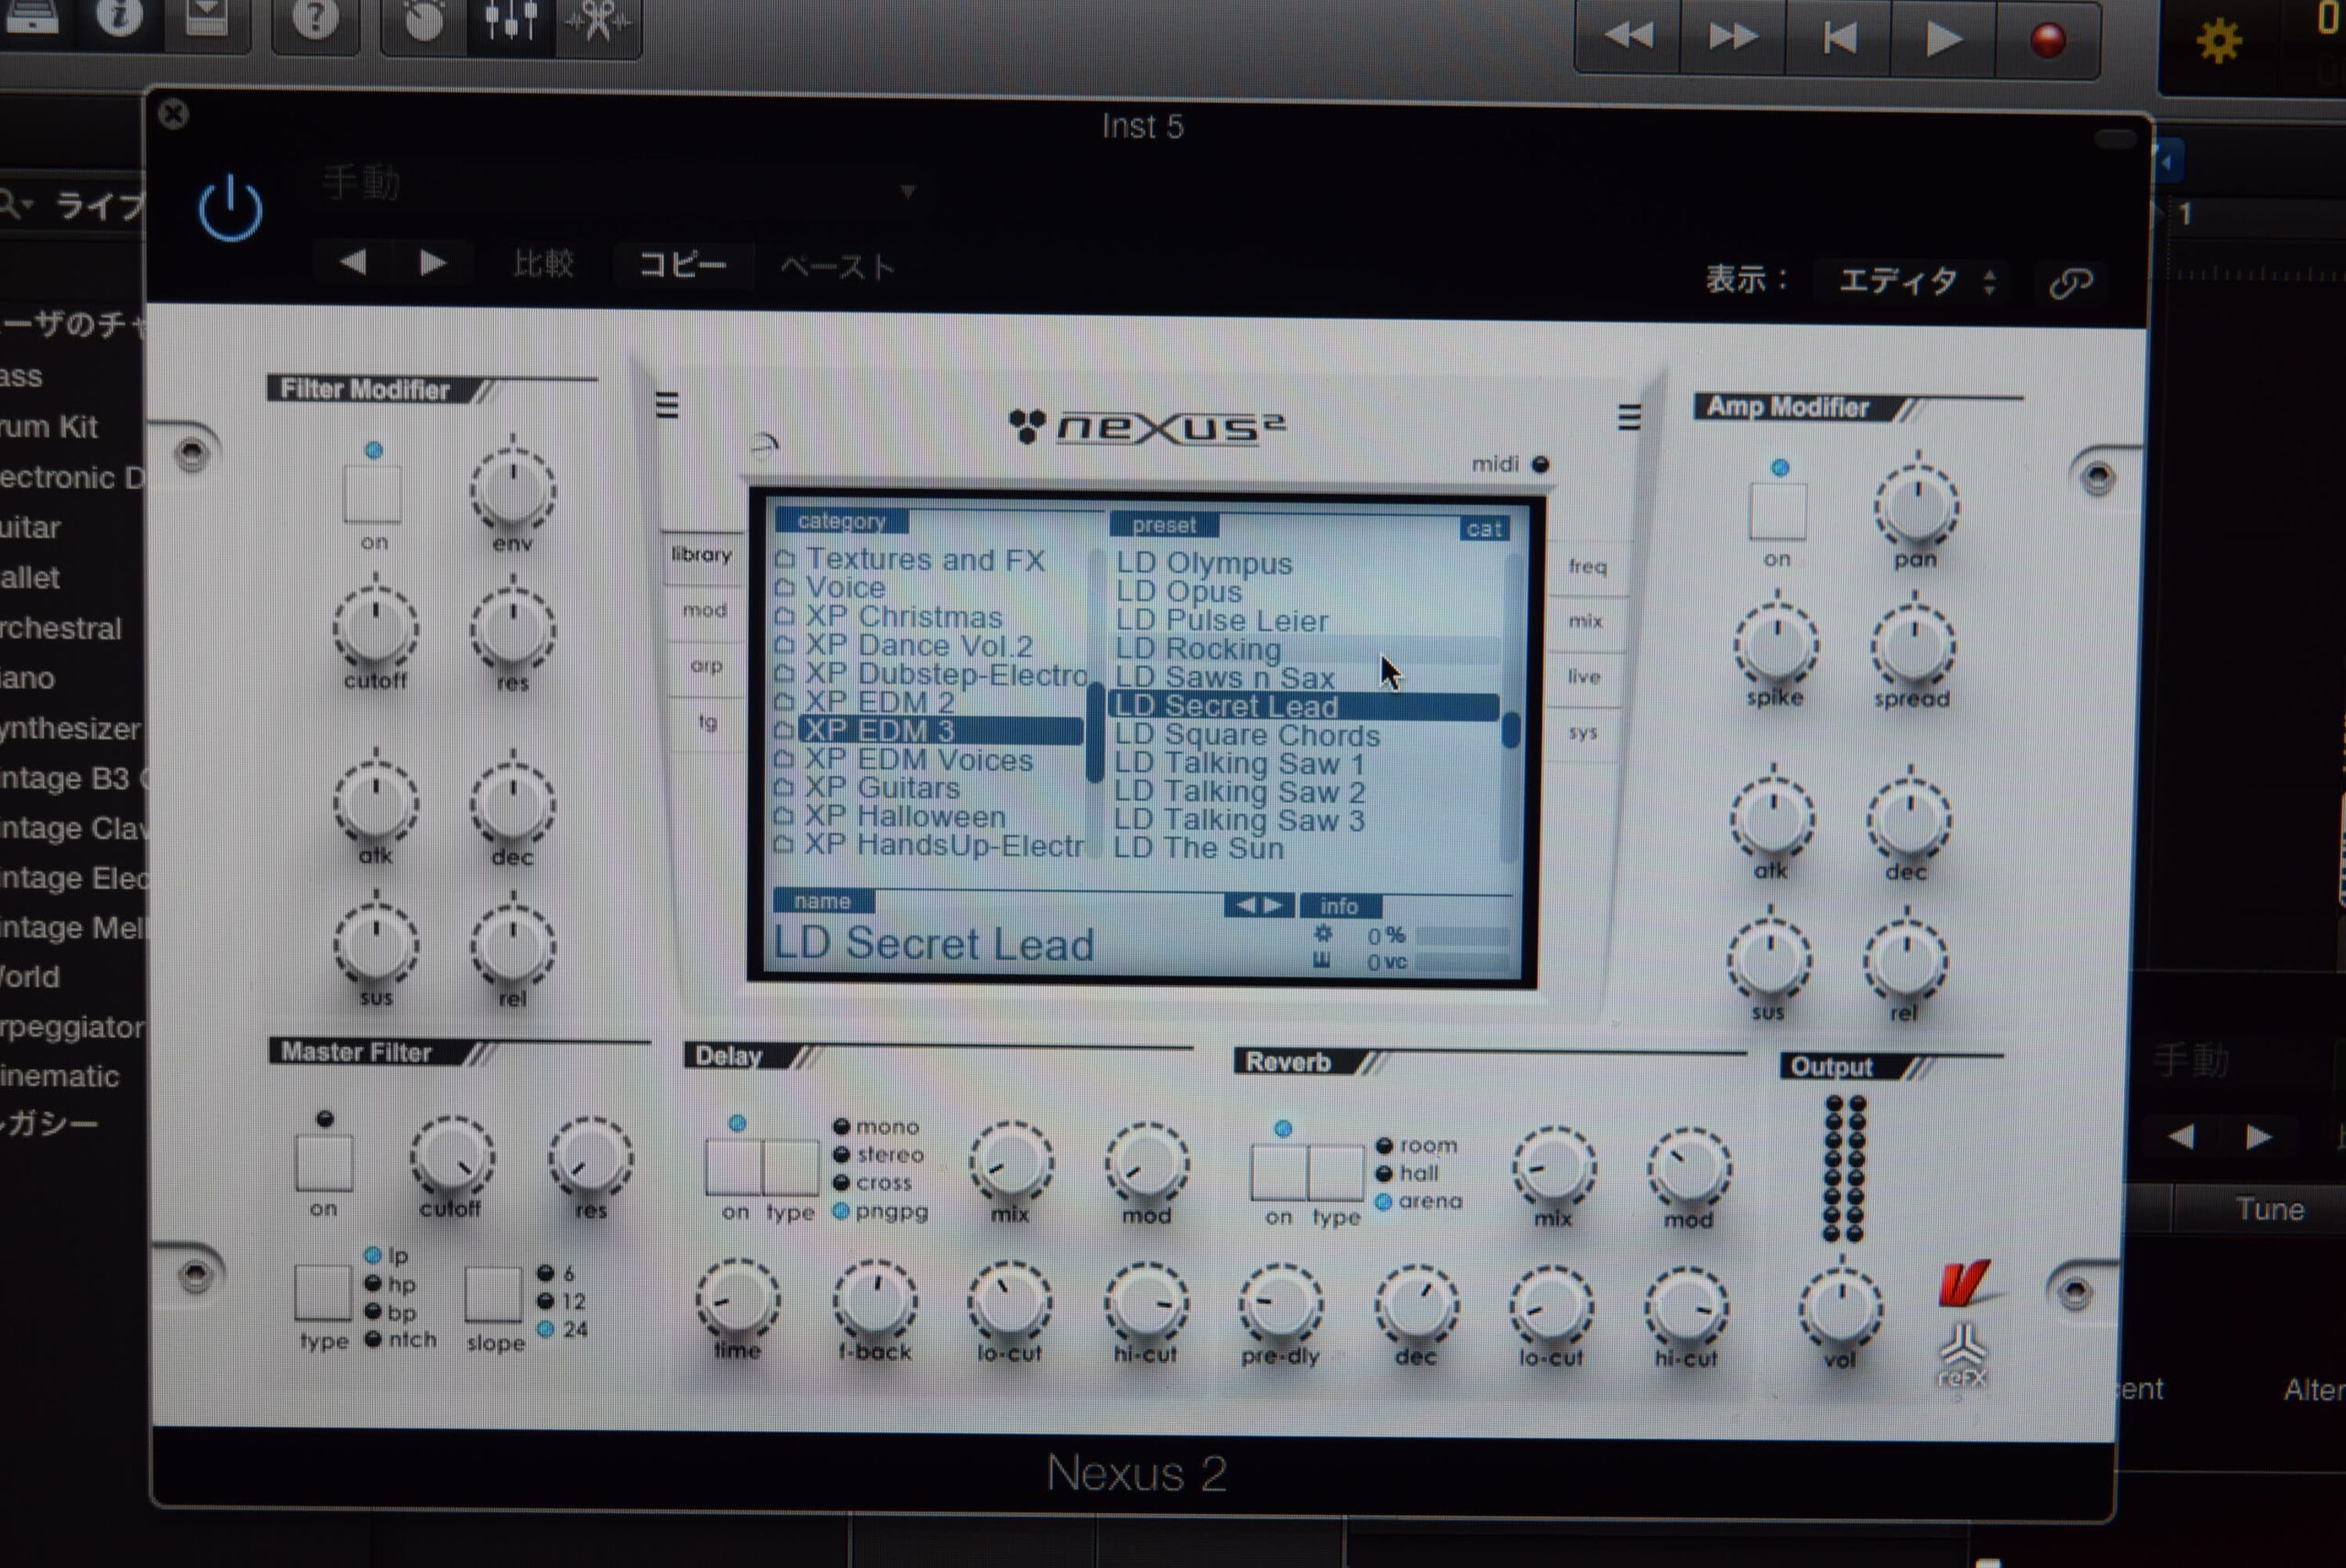Open the right hamburger menu in Nexus
Image resolution: width=2346 pixels, height=1568 pixels.
(x=1629, y=417)
